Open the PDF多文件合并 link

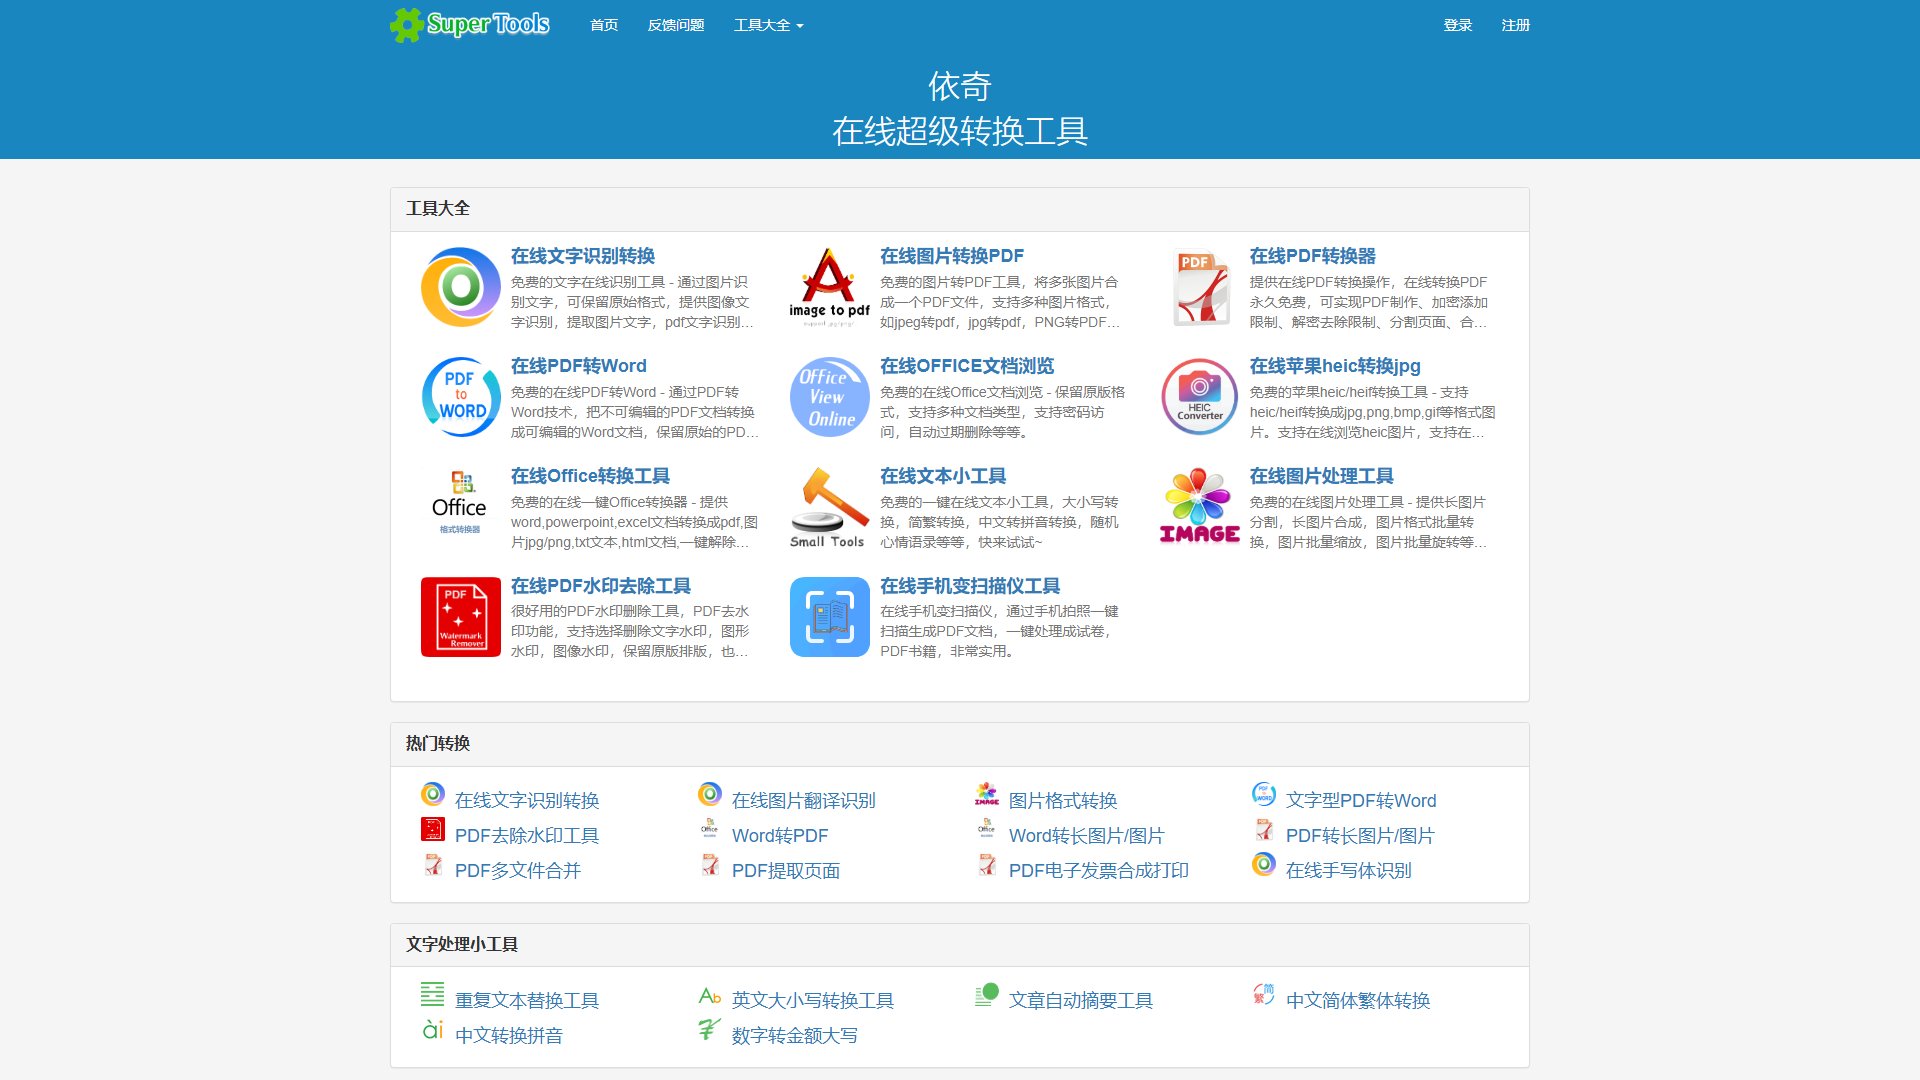(x=518, y=870)
